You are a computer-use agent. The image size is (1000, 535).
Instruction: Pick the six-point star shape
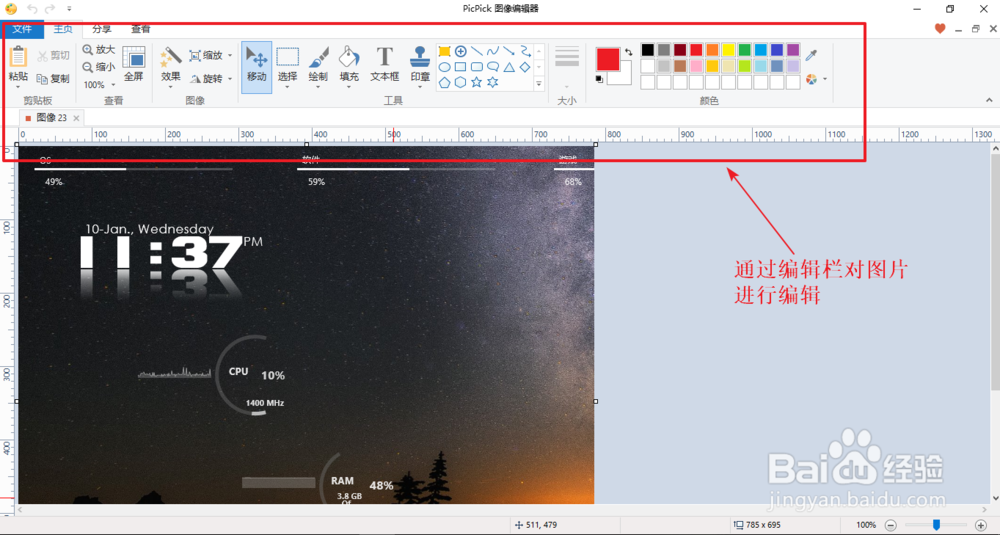click(492, 82)
